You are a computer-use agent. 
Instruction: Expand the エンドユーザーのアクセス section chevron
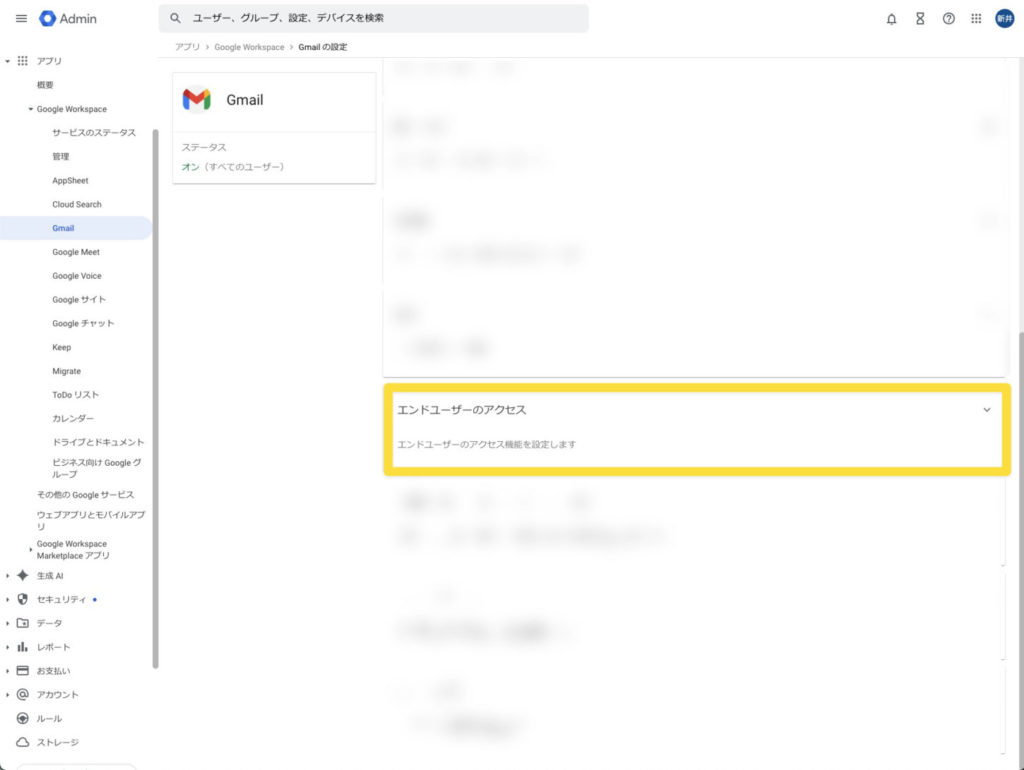987,410
